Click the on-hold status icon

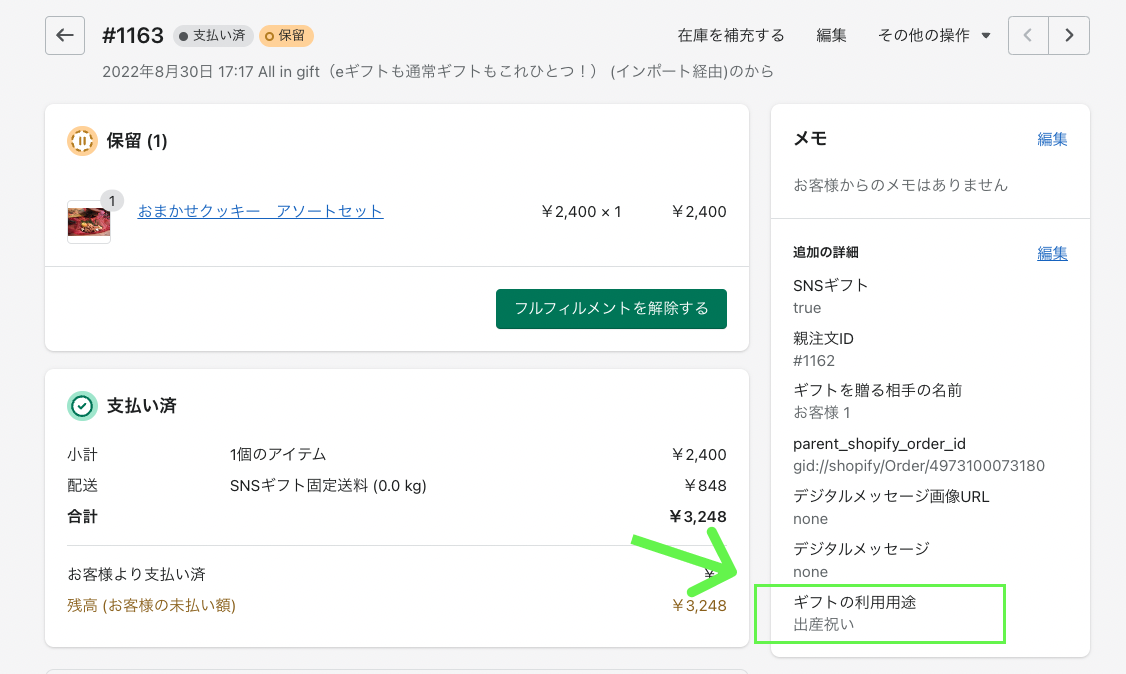(x=82, y=141)
